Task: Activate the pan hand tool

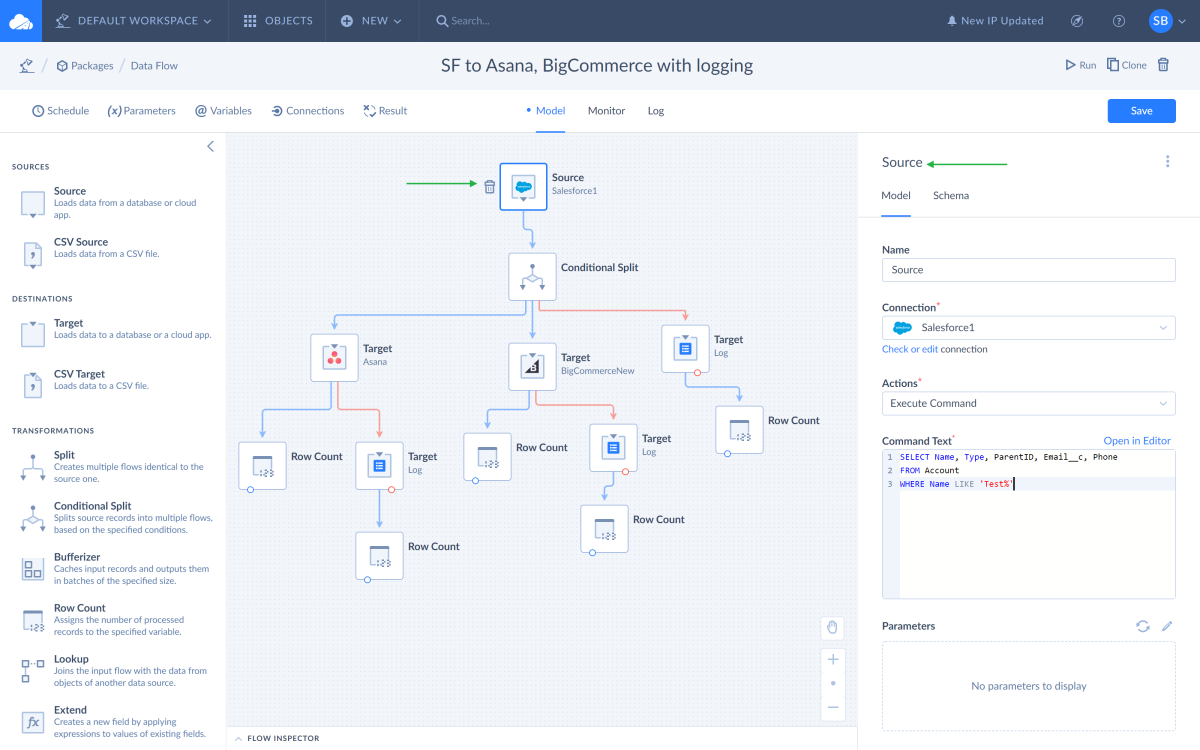Action: (x=832, y=628)
